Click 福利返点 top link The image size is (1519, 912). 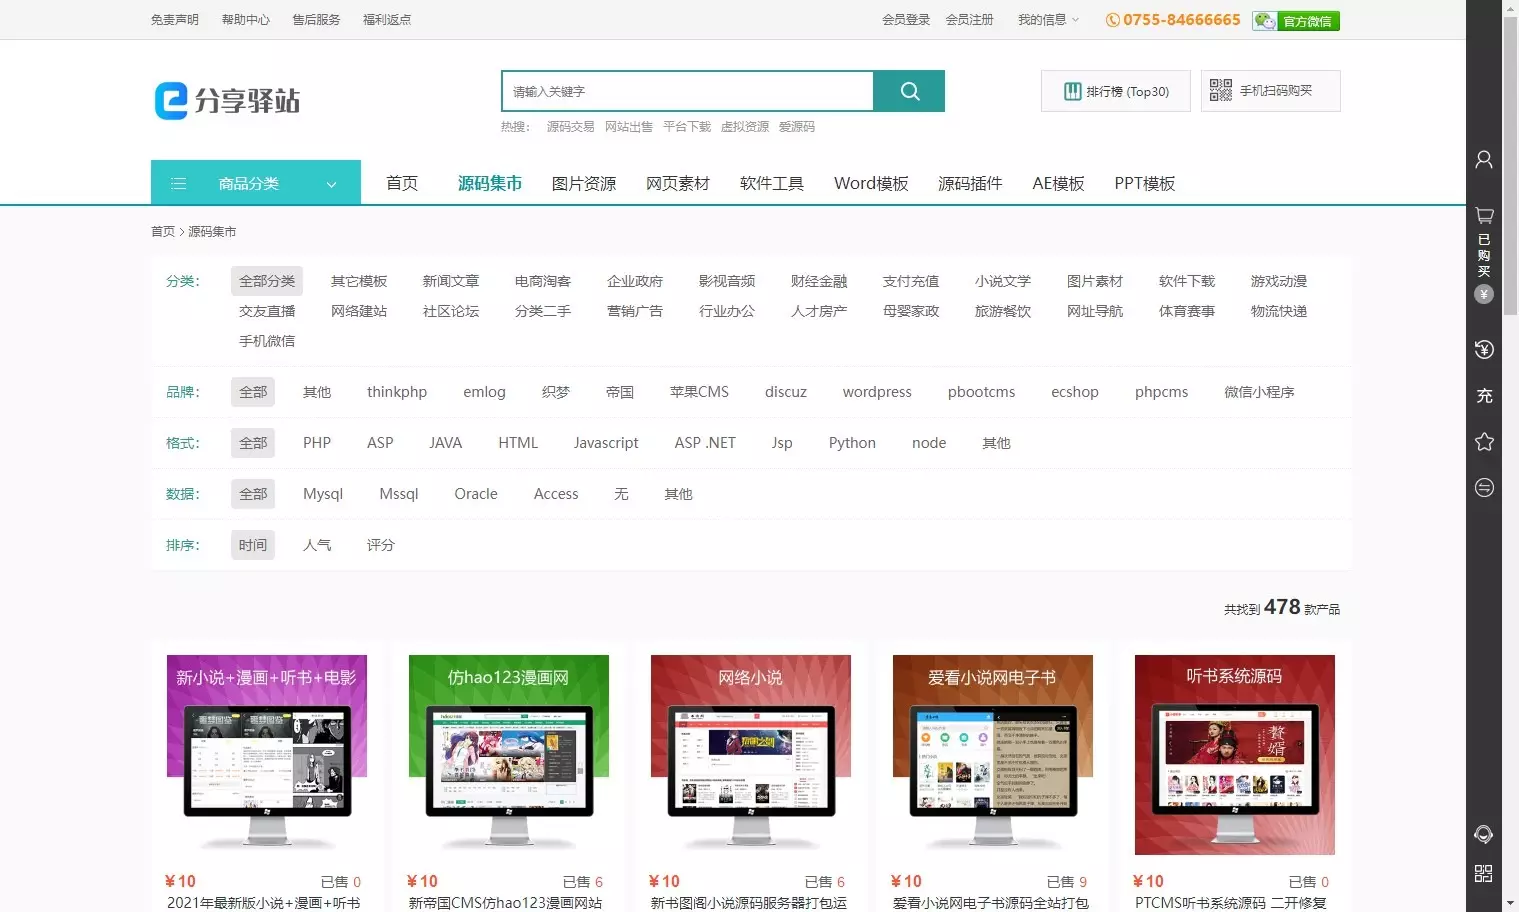[387, 20]
